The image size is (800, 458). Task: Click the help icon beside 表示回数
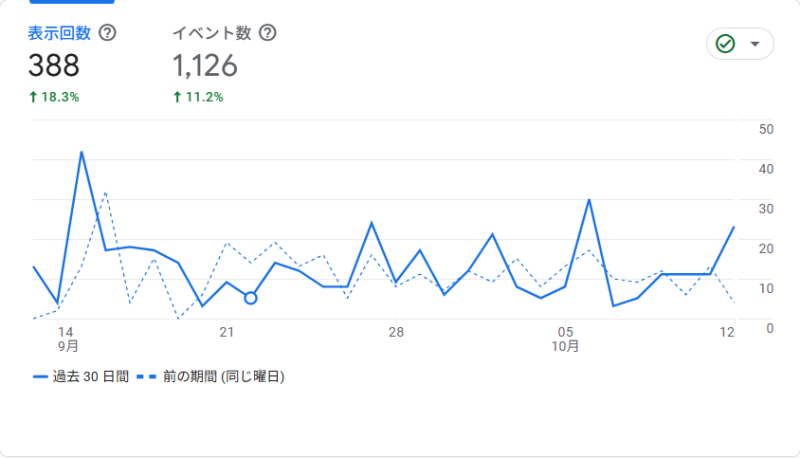(x=107, y=33)
